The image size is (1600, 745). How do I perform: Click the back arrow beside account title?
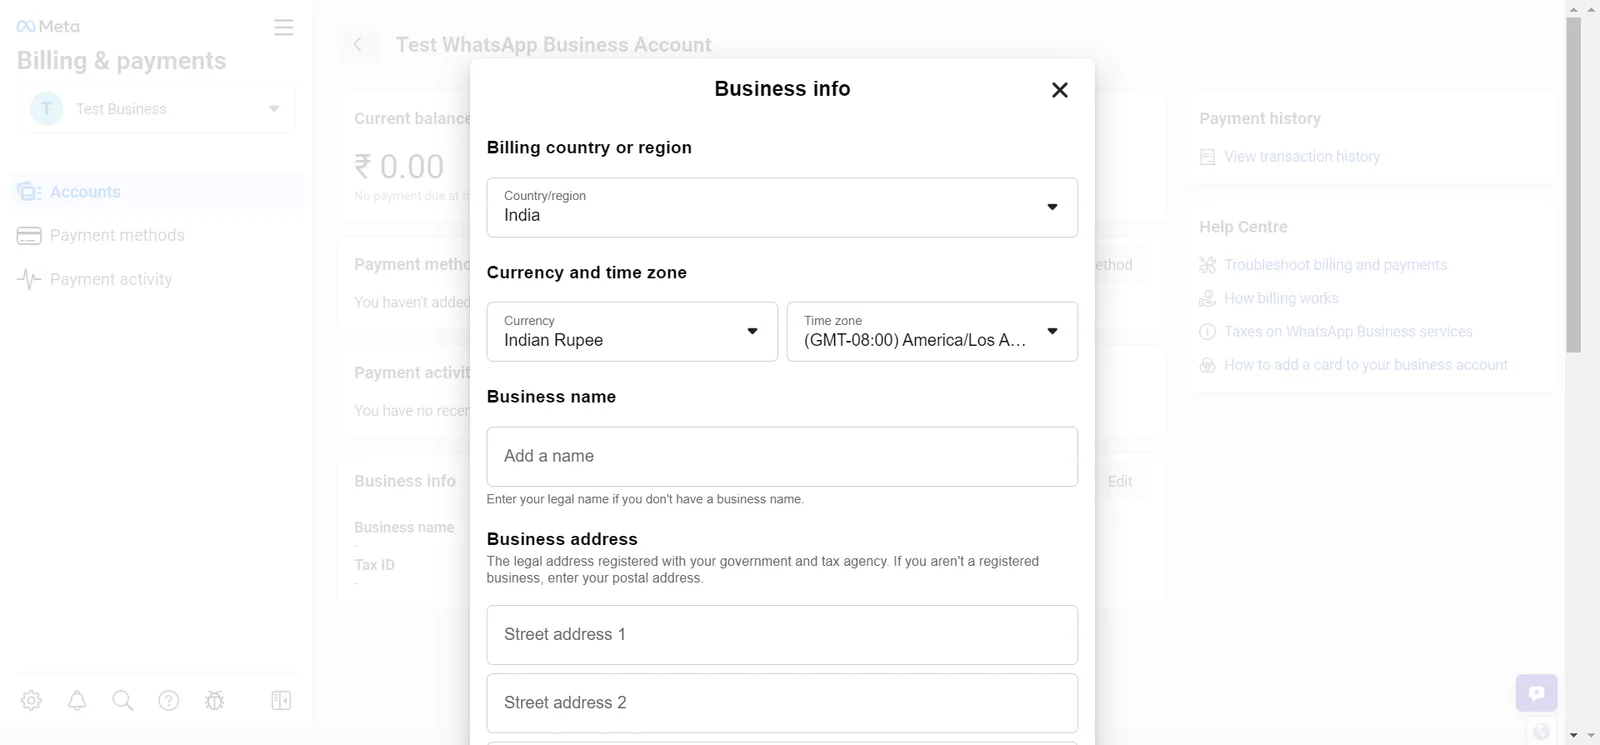[x=357, y=44]
